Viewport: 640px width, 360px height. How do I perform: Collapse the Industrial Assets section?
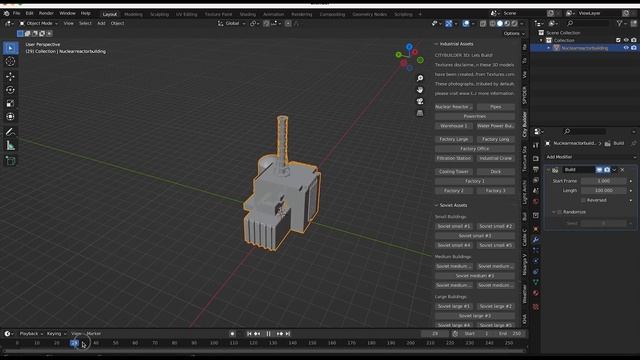point(436,44)
